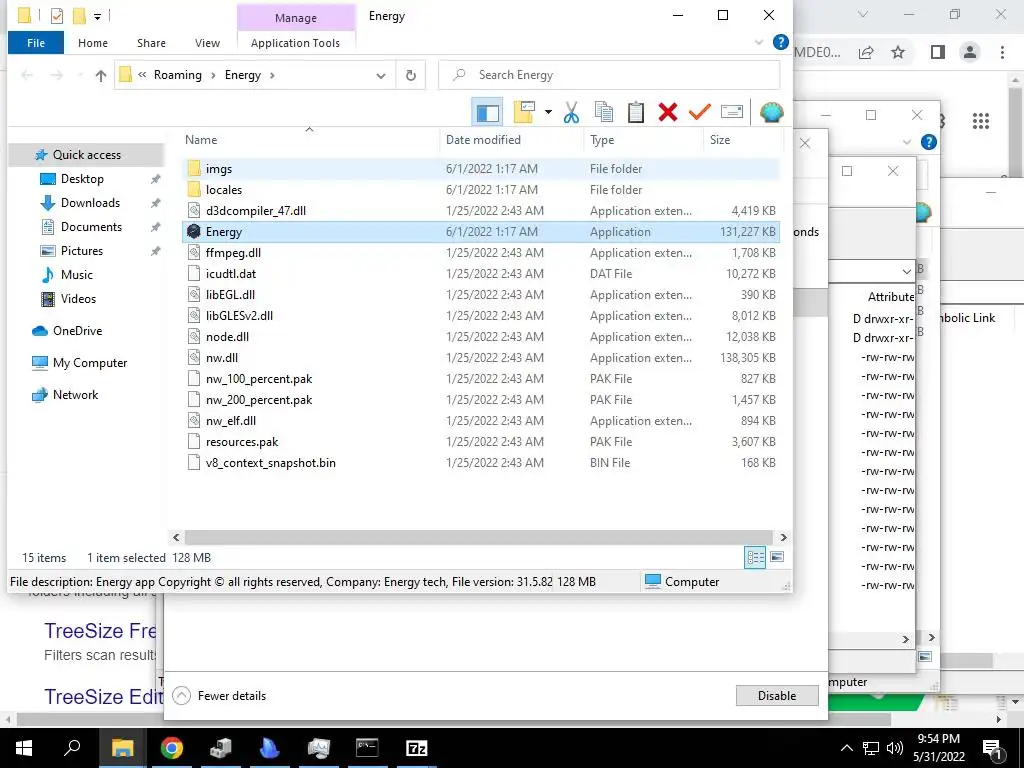This screenshot has width=1024, height=768.
Task: Refresh the Energy folder view
Action: click(x=411, y=75)
